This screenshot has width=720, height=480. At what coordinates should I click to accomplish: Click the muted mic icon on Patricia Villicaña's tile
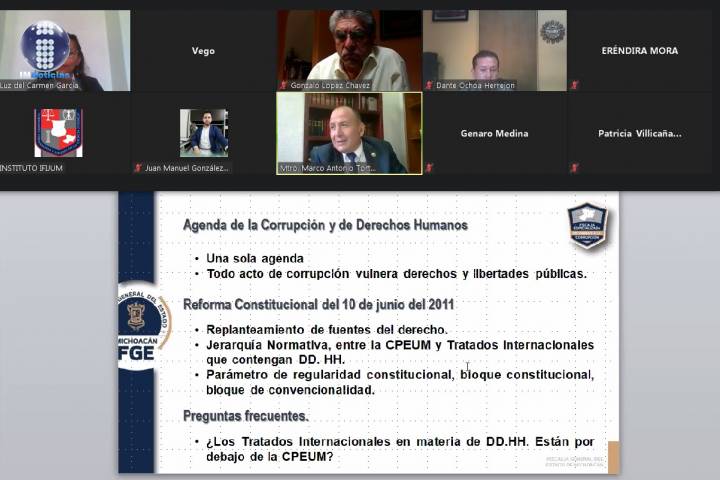point(574,168)
